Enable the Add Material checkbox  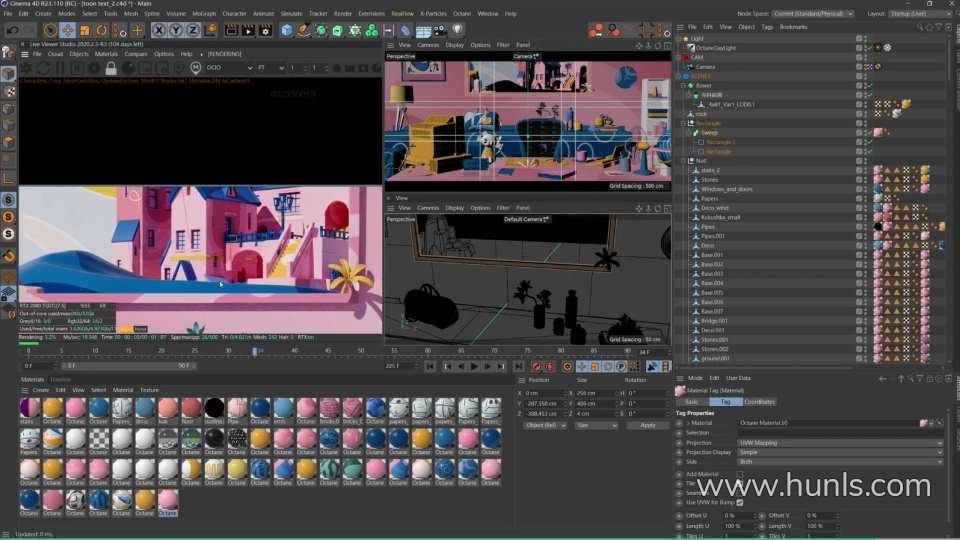739,474
